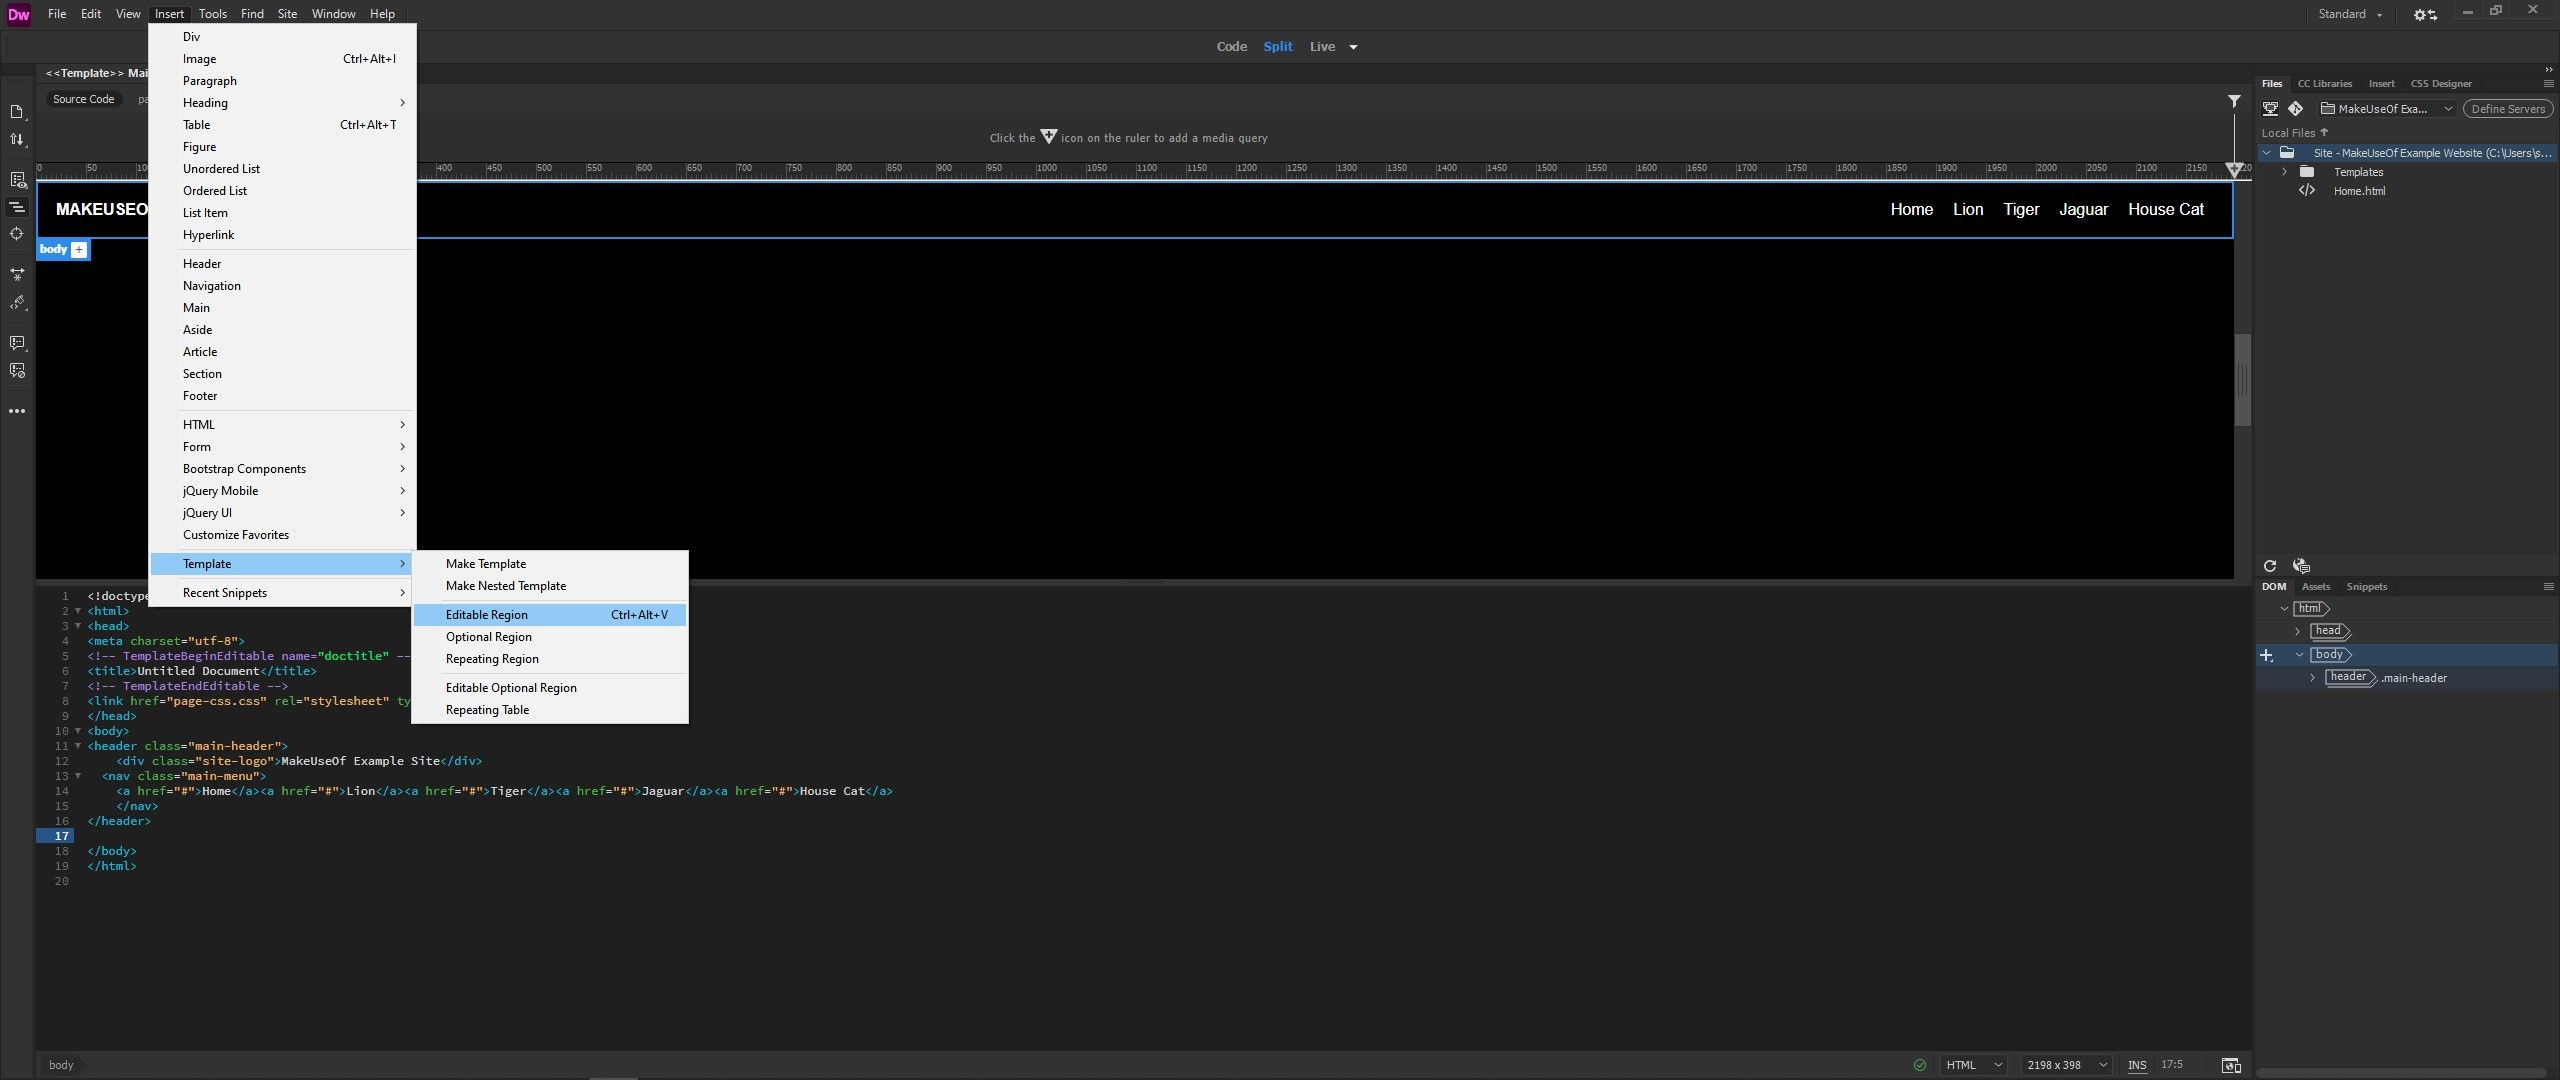This screenshot has height=1080, width=2560.
Task: Click the Define Servers button
Action: pyautogui.click(x=2506, y=108)
